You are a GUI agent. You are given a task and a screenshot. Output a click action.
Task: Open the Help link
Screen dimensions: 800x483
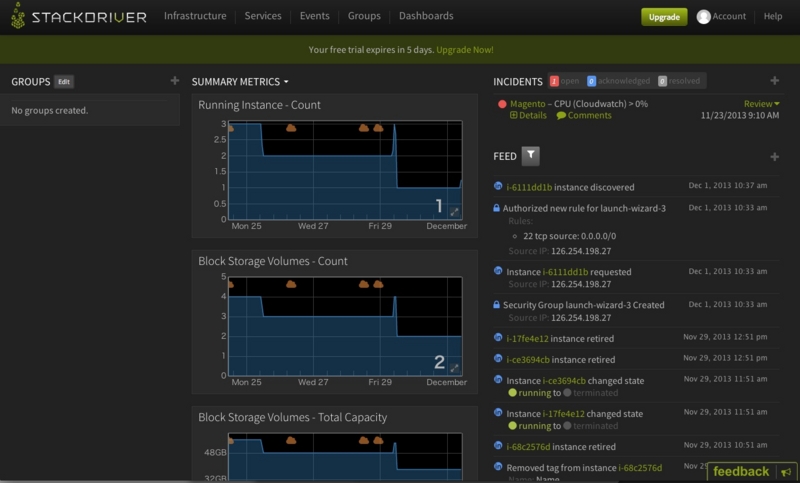pos(772,16)
